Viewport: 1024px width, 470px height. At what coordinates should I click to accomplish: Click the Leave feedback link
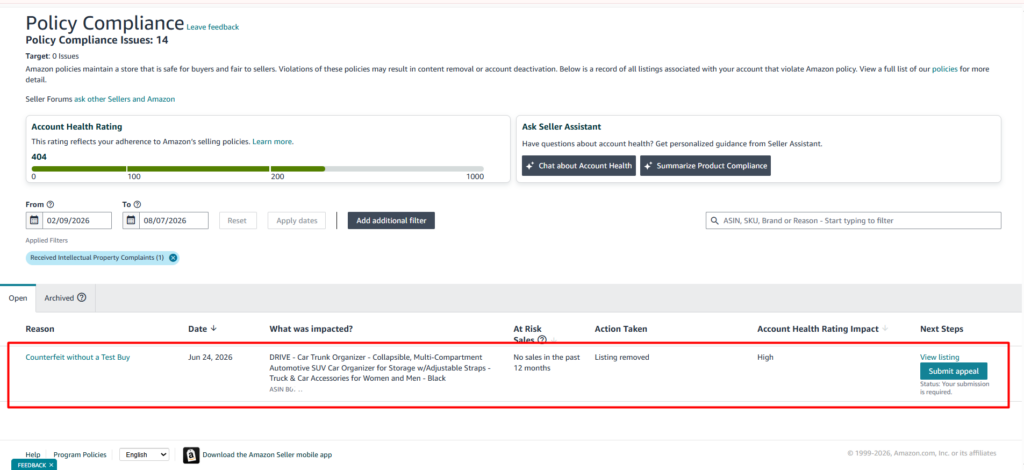click(x=213, y=27)
